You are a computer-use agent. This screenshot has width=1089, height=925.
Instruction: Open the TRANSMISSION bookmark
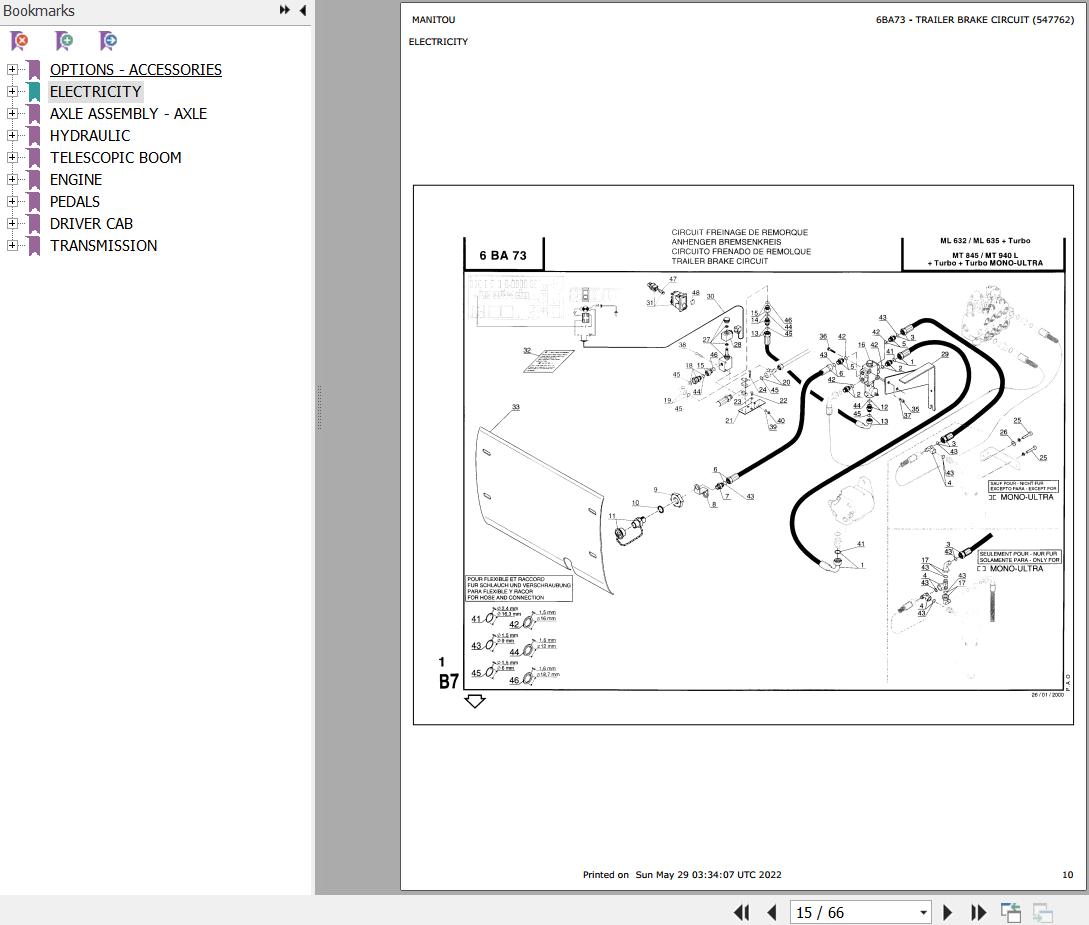[103, 245]
